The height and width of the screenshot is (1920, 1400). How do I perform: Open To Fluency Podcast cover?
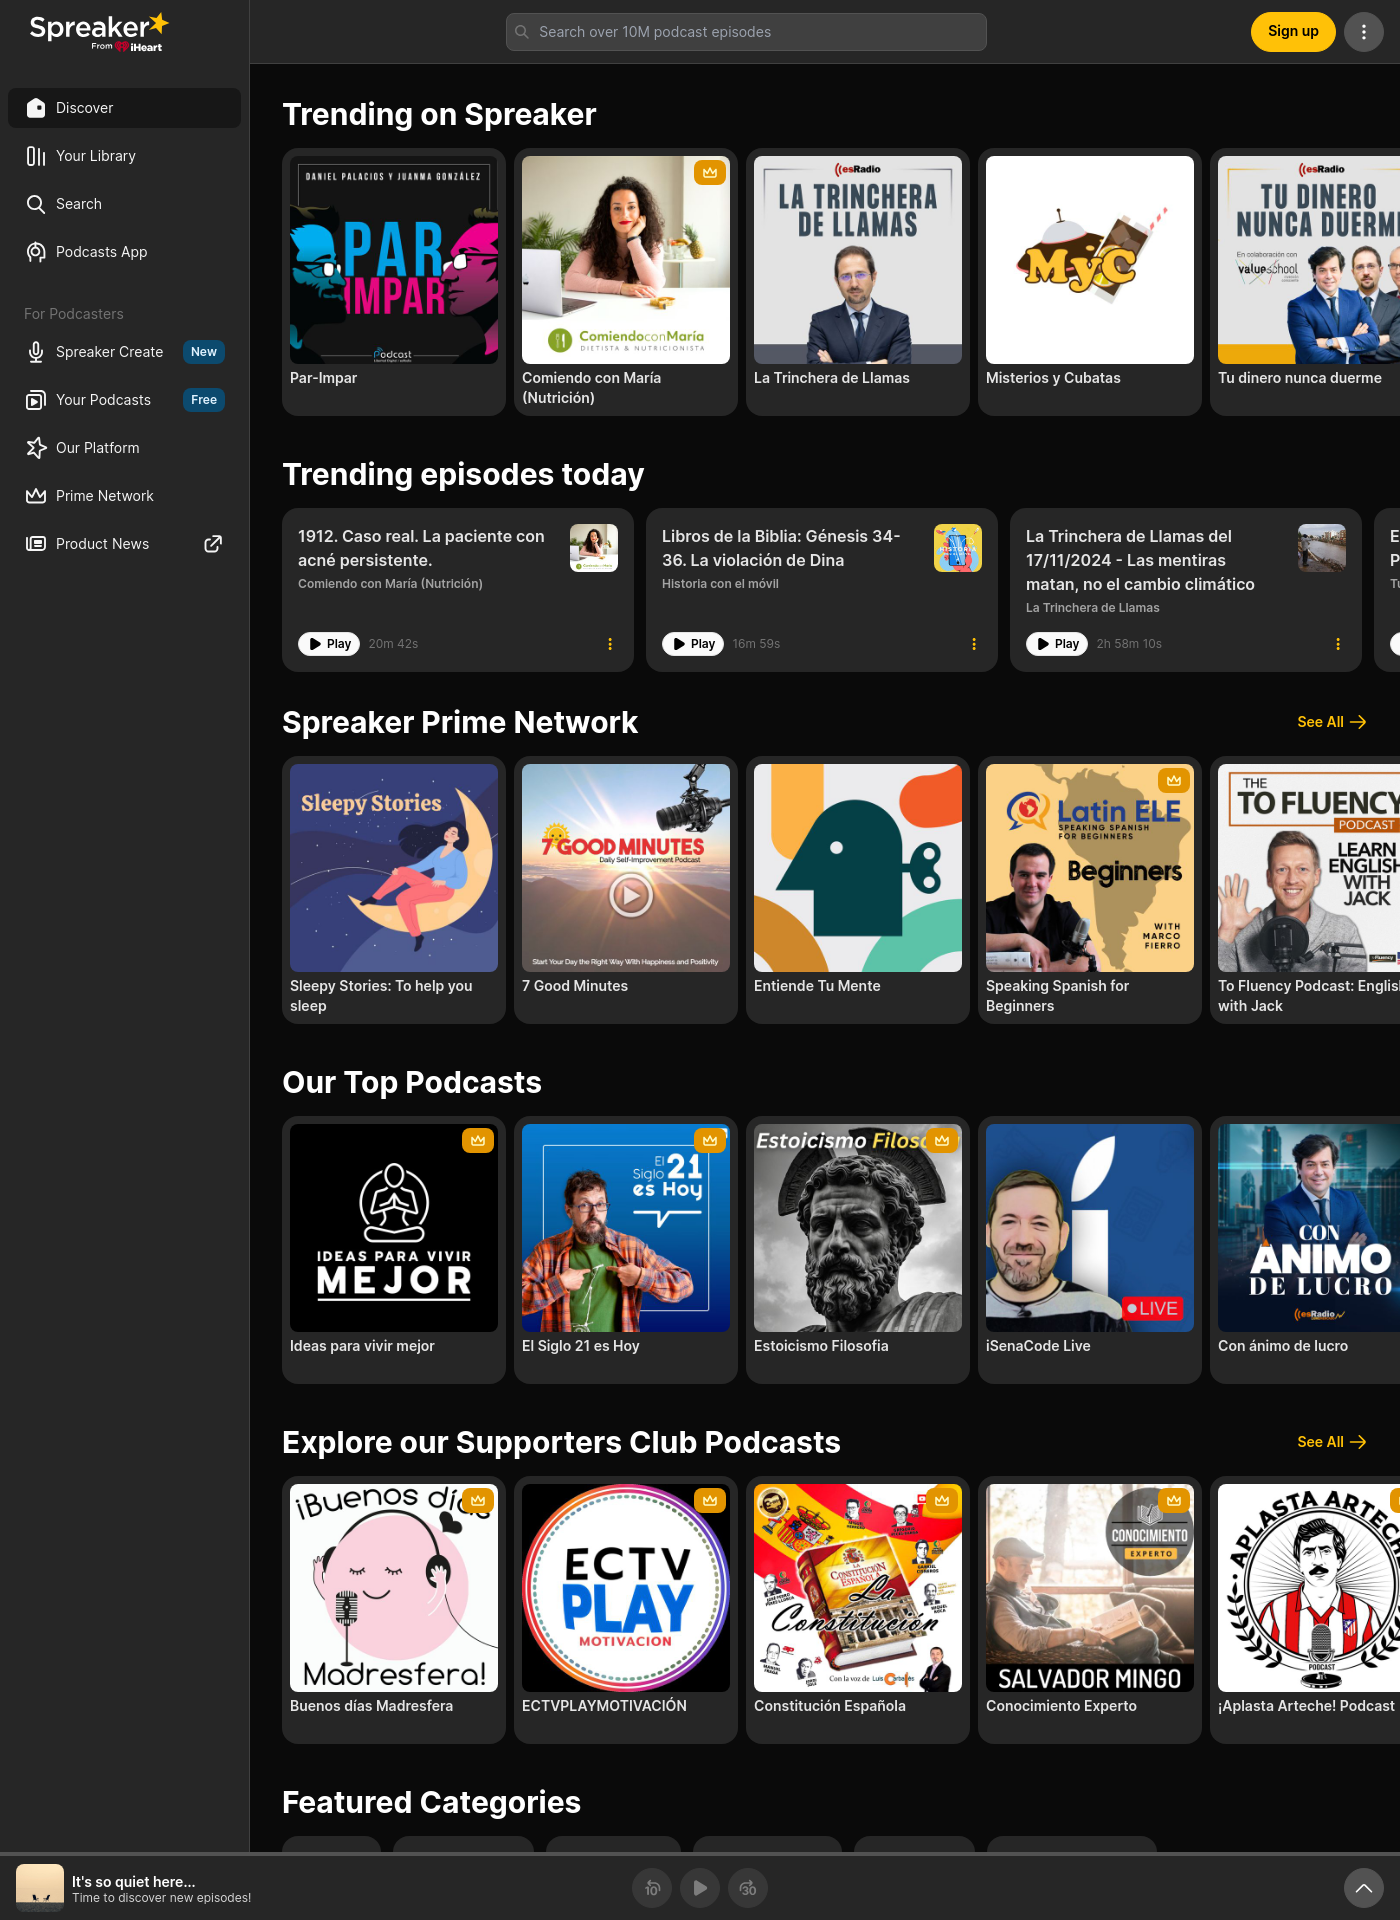(x=1309, y=868)
